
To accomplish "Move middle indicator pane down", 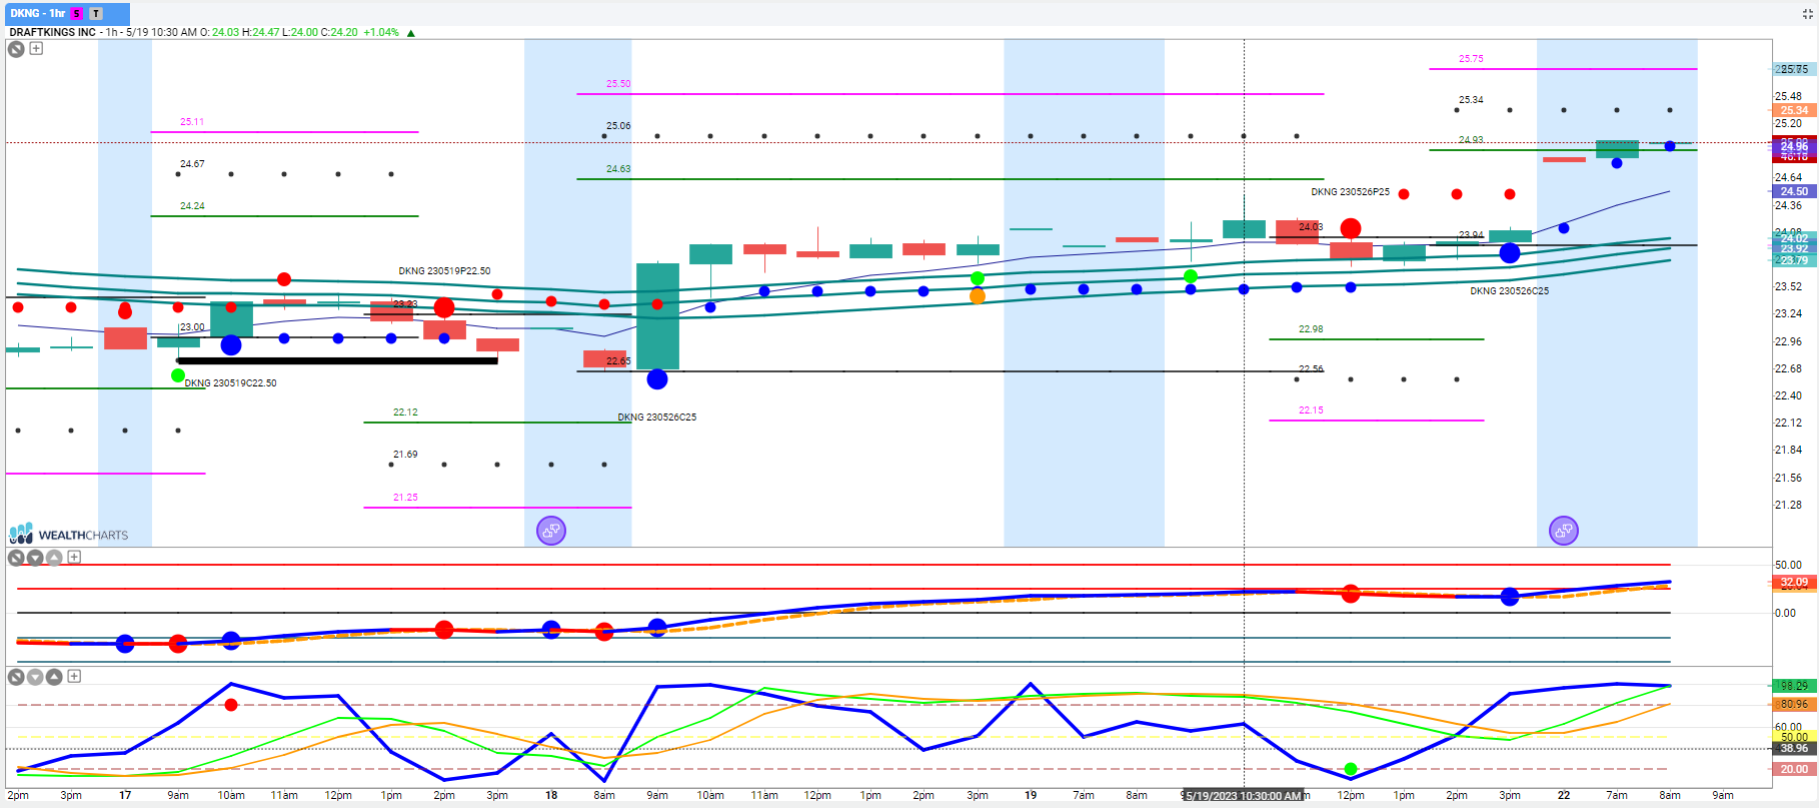I will tap(35, 558).
